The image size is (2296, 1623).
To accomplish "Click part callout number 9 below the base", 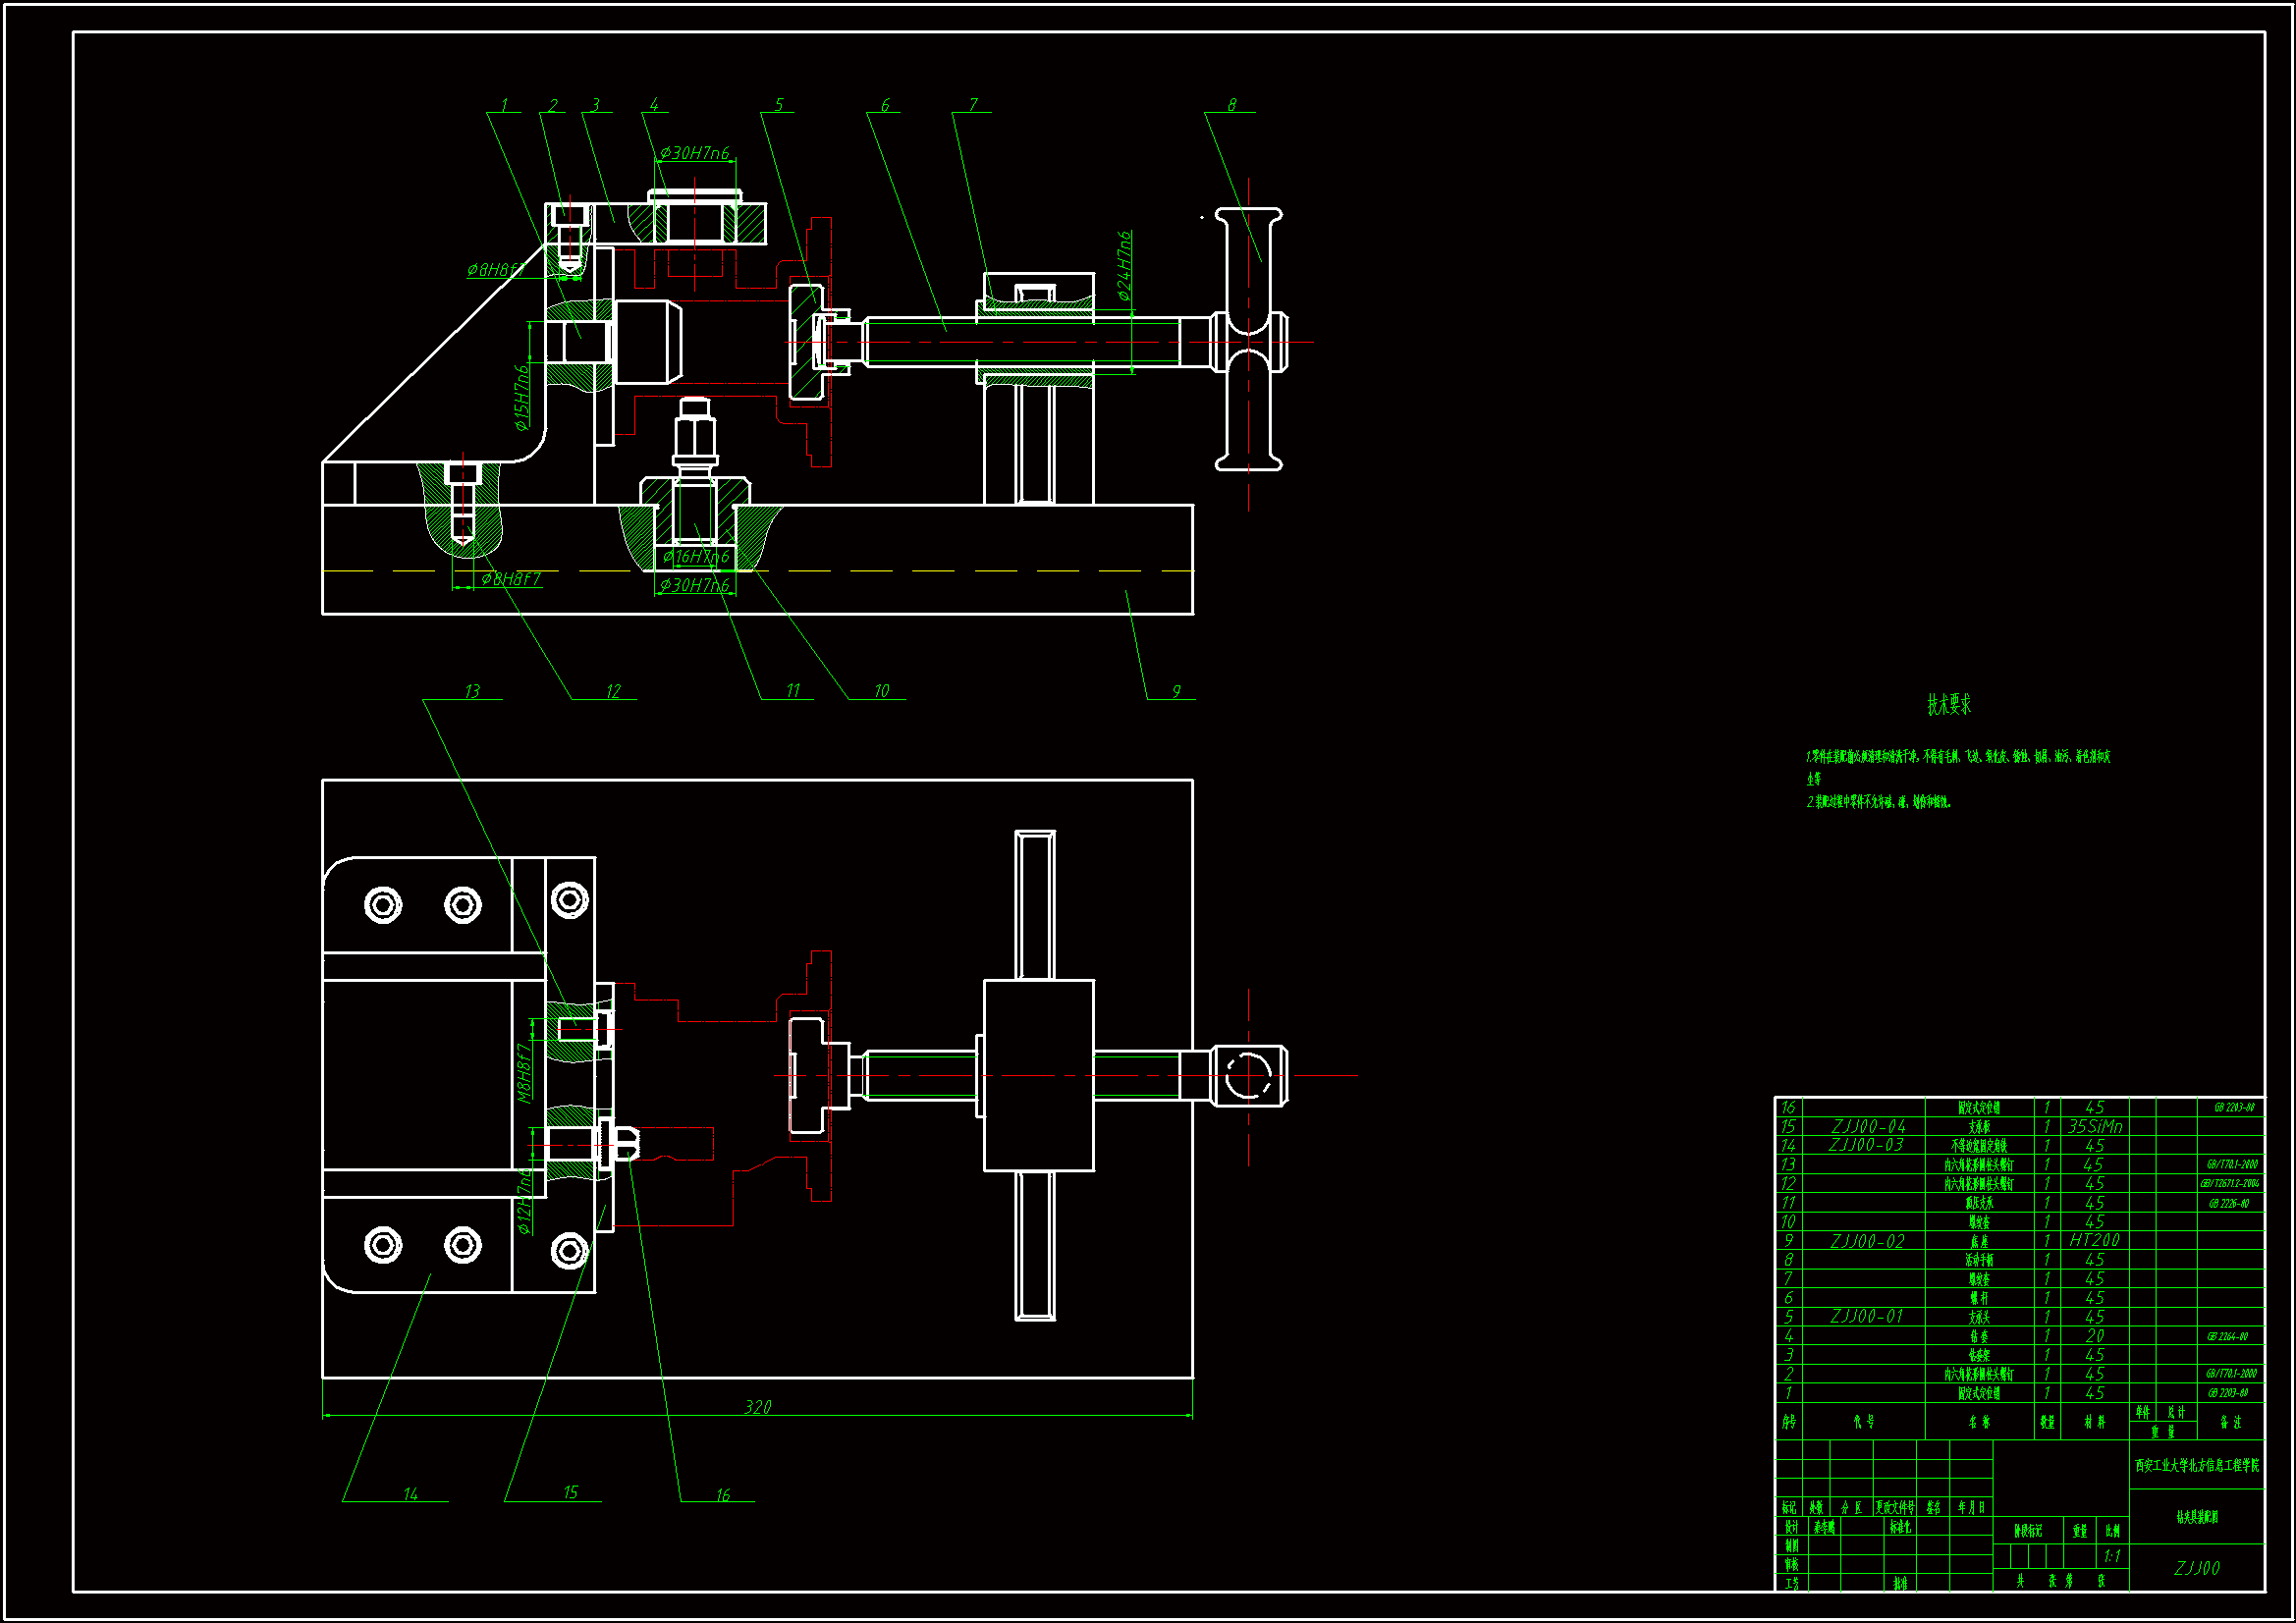I will [x=1176, y=691].
